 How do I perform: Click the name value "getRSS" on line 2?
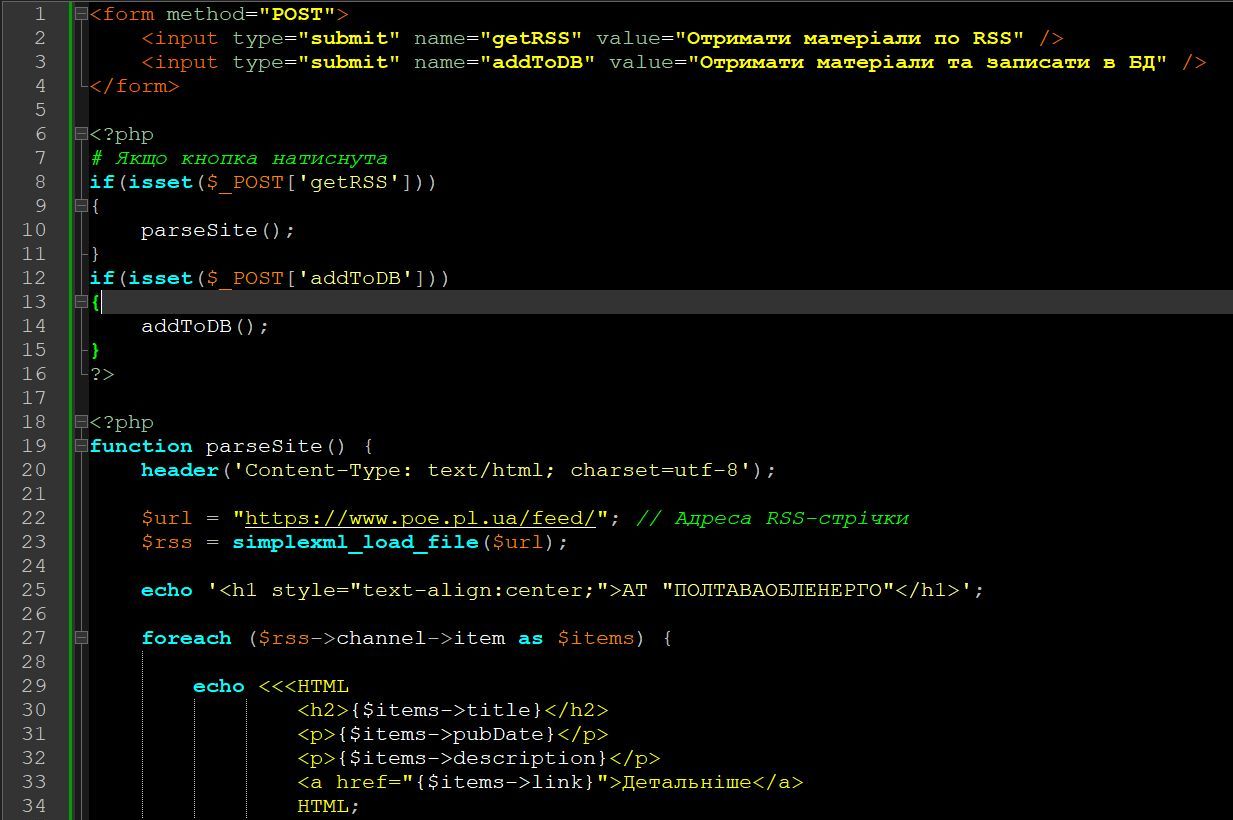531,38
